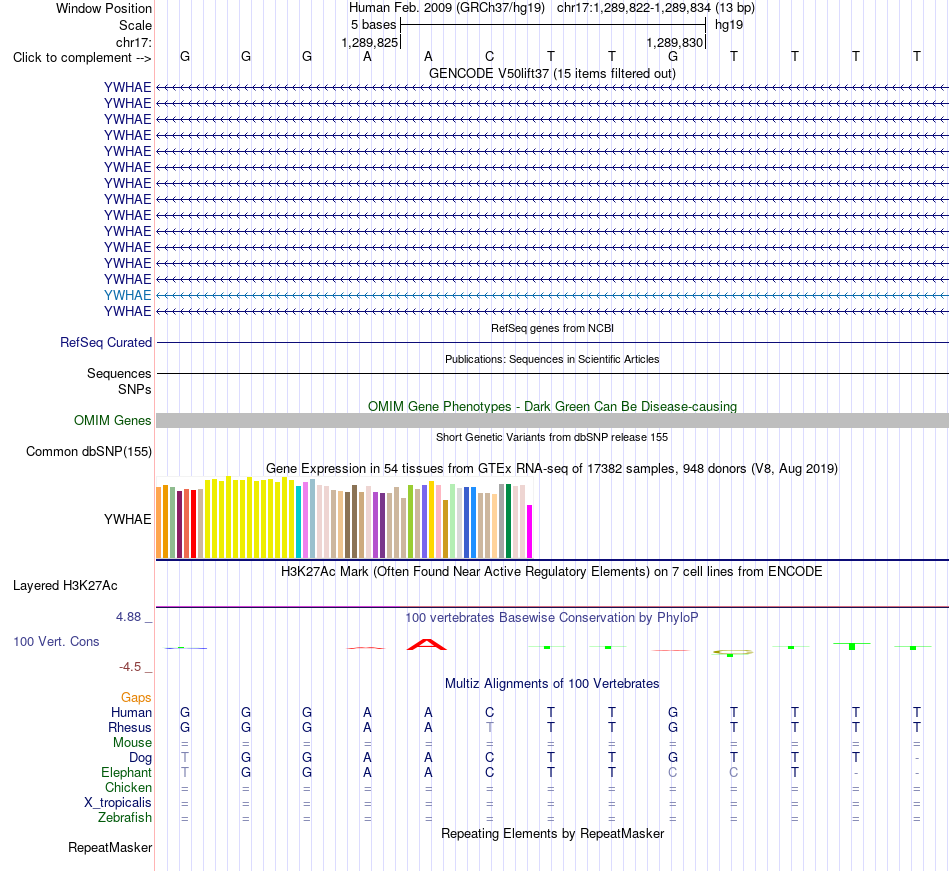
Task: Click the 1,289,825 position label
Action: (x=370, y=43)
